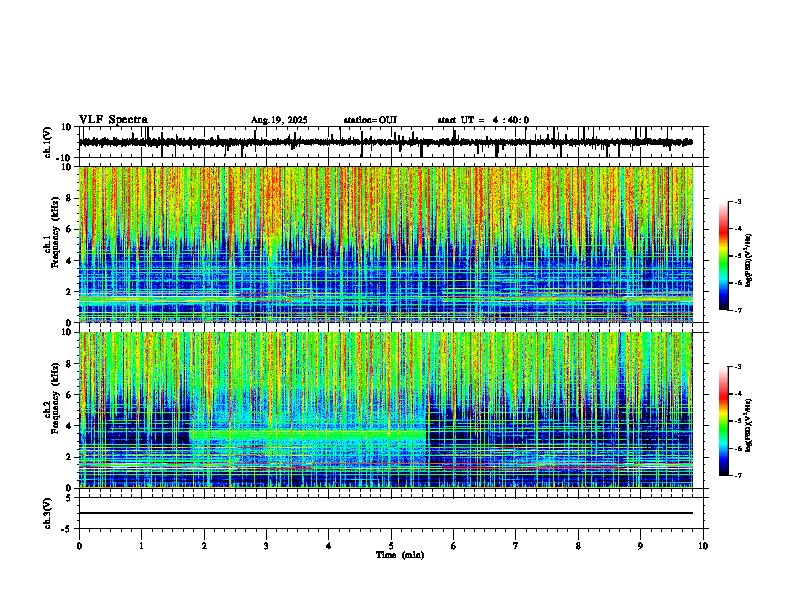Click time axis tick label "5" minutes
Screen dimensions: 792x612
[391, 546]
